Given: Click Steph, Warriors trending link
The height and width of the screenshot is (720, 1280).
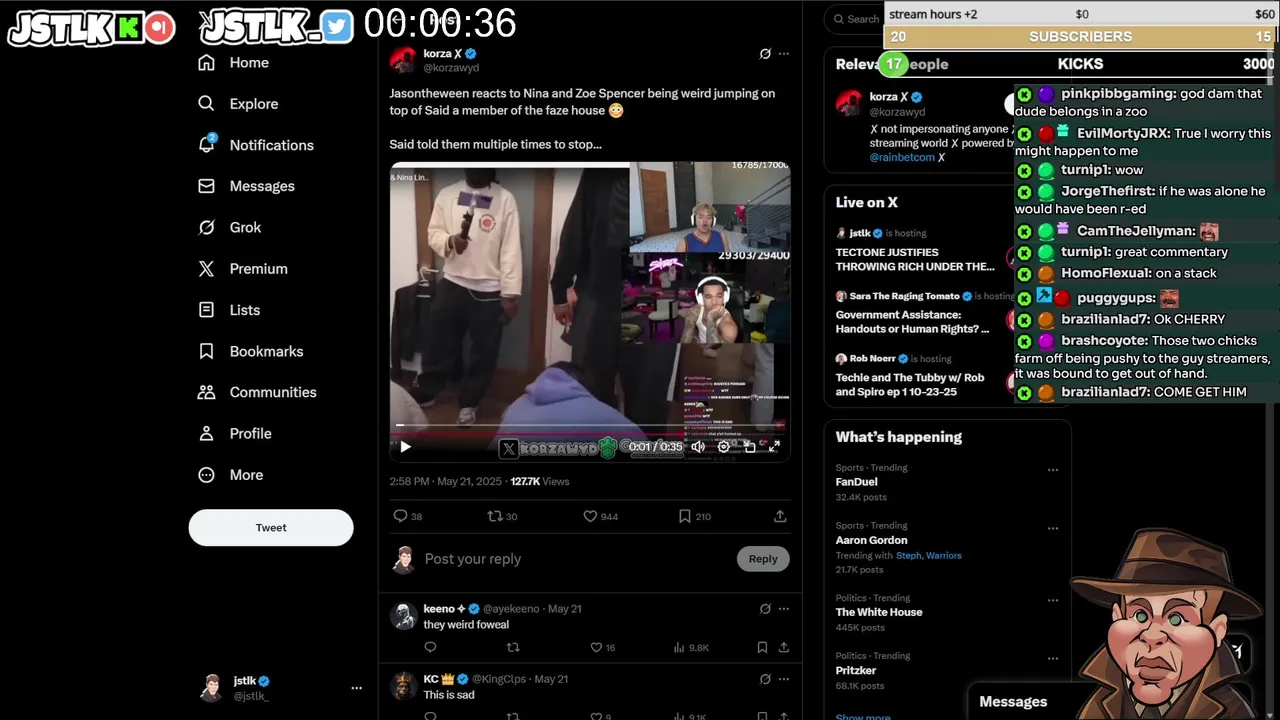Looking at the screenshot, I should [x=929, y=556].
